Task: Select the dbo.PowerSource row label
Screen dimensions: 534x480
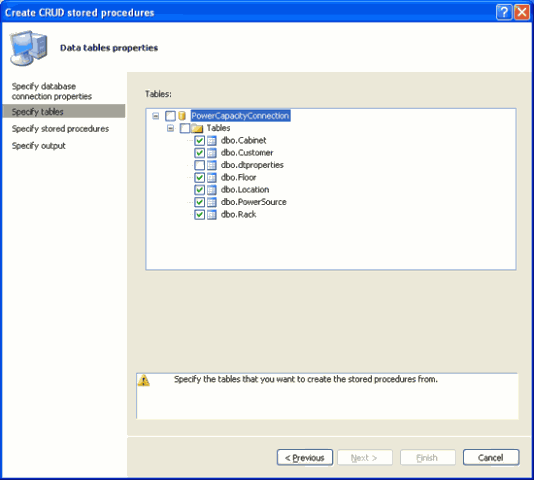Action: pyautogui.click(x=254, y=202)
